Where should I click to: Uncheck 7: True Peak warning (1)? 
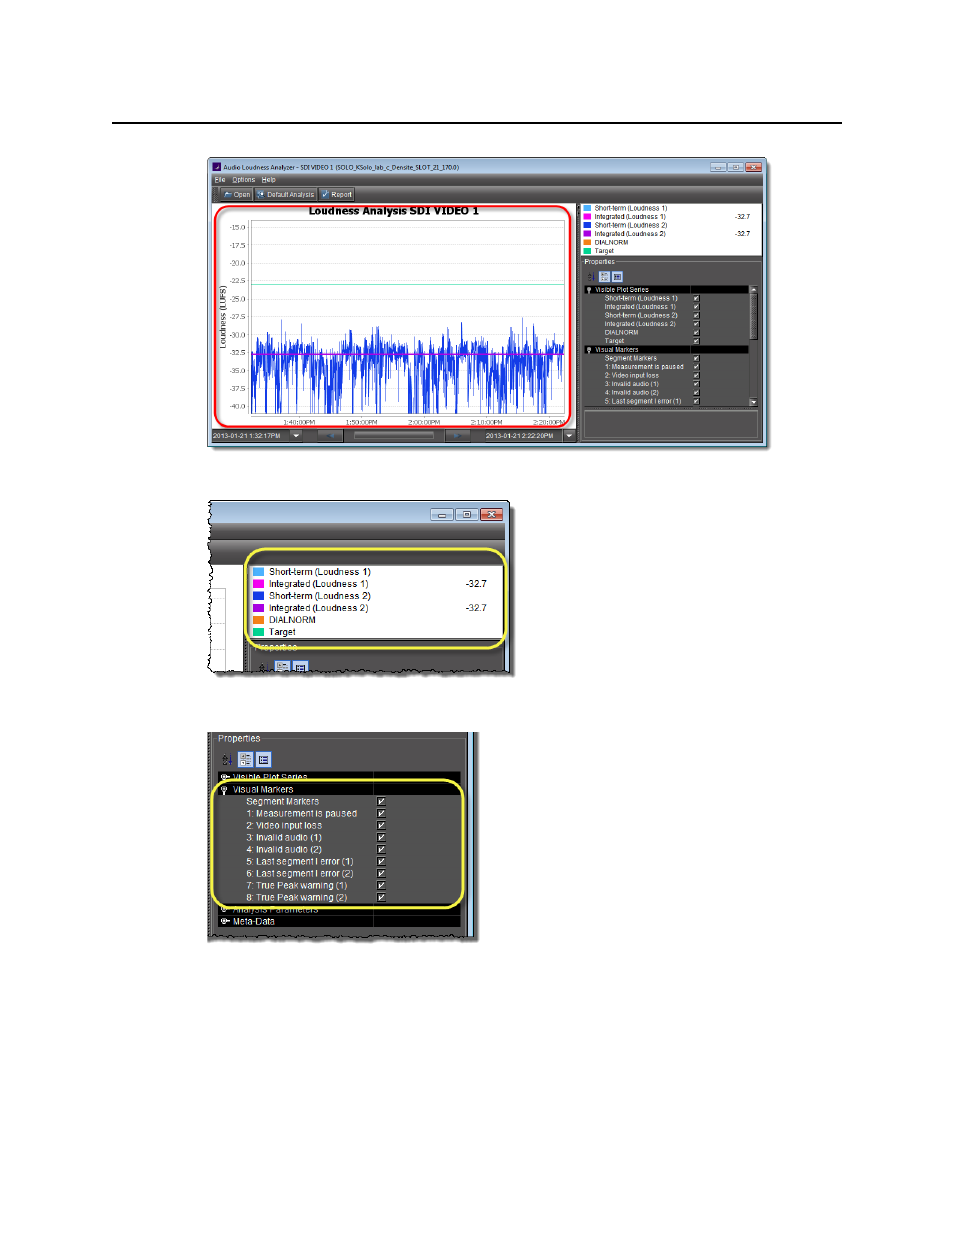(x=381, y=885)
